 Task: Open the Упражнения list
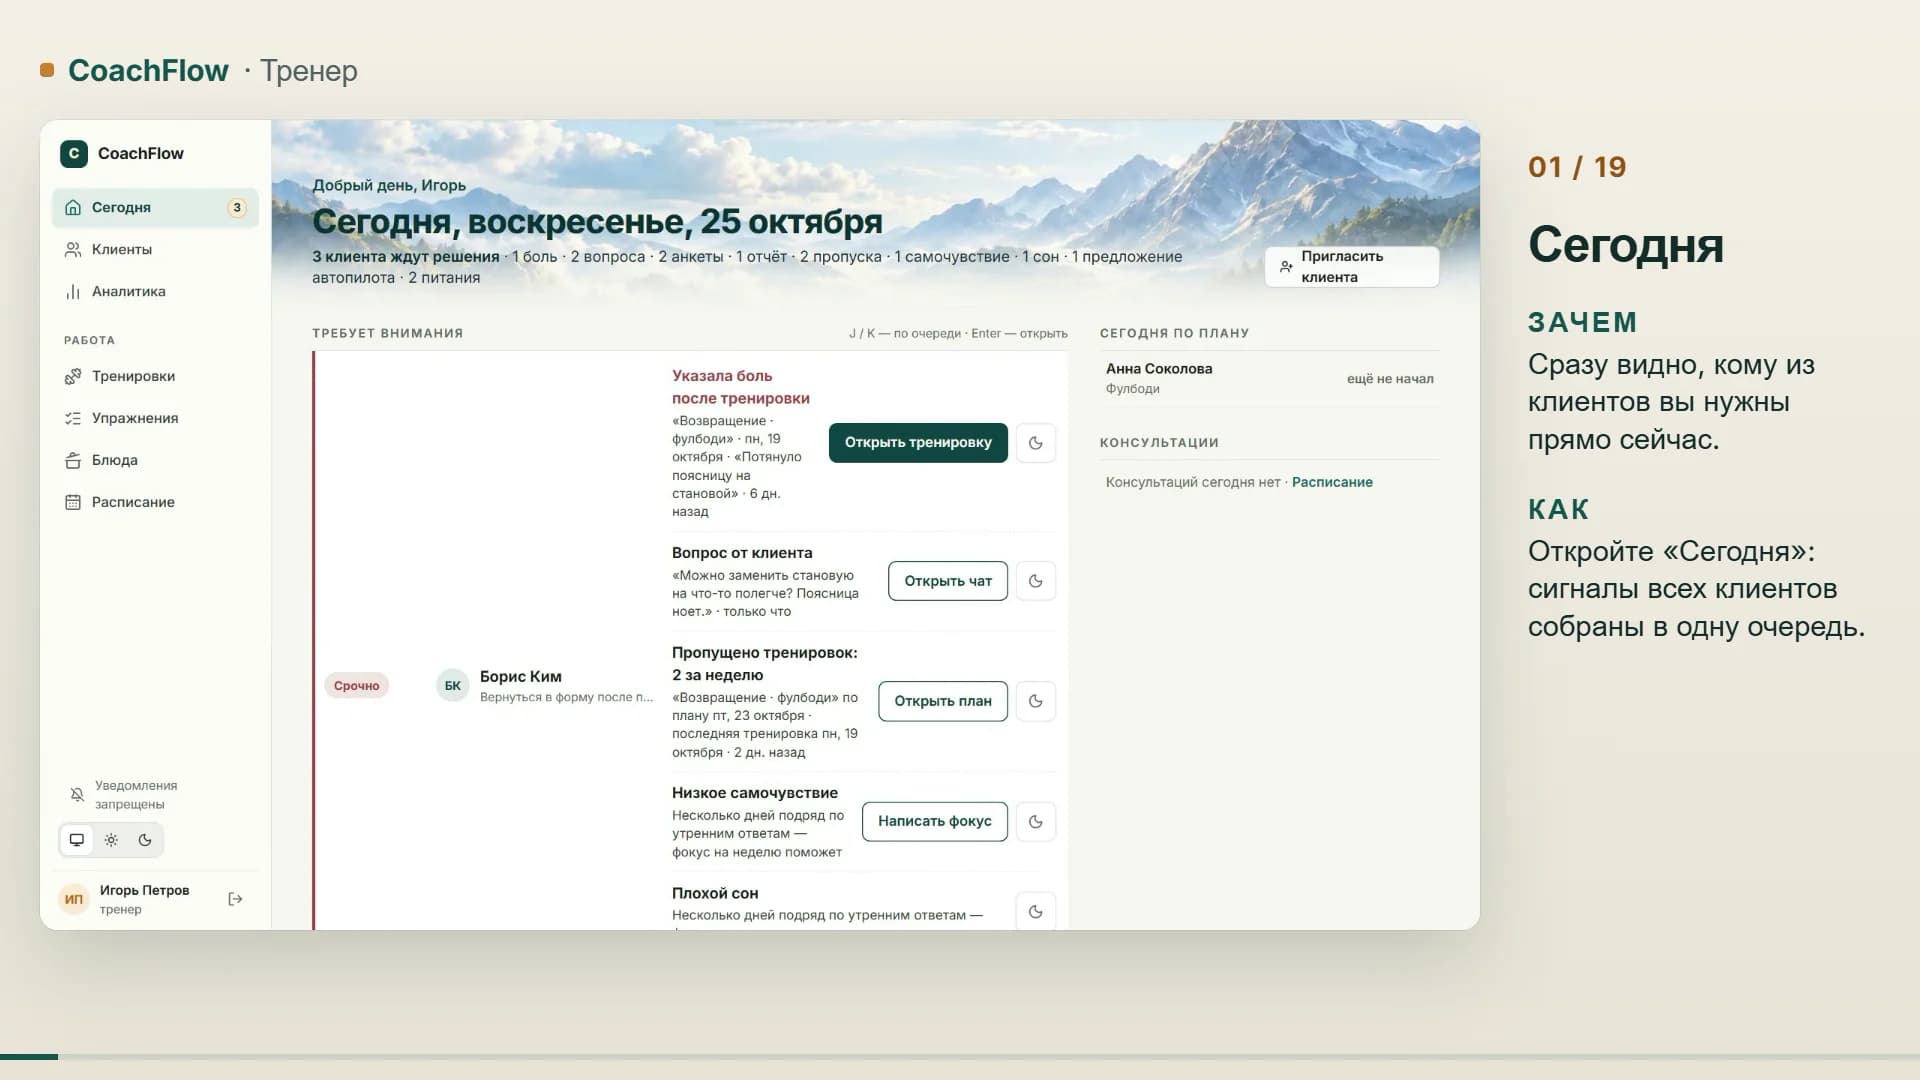point(155,418)
